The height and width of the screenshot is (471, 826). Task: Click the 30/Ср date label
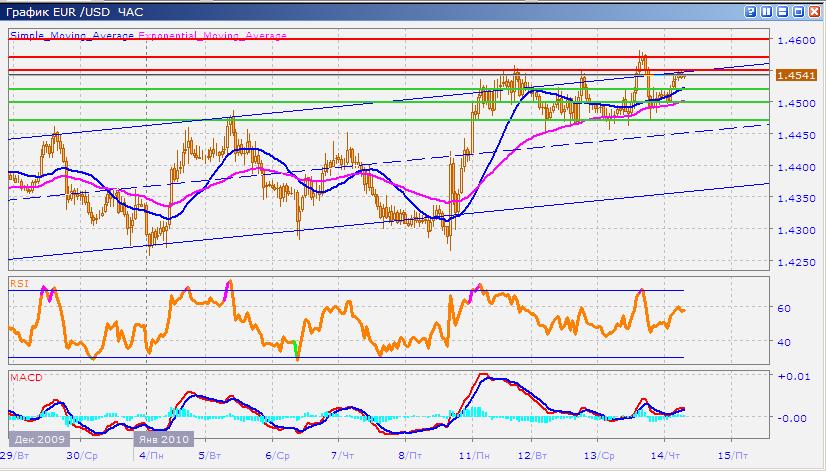[x=82, y=455]
